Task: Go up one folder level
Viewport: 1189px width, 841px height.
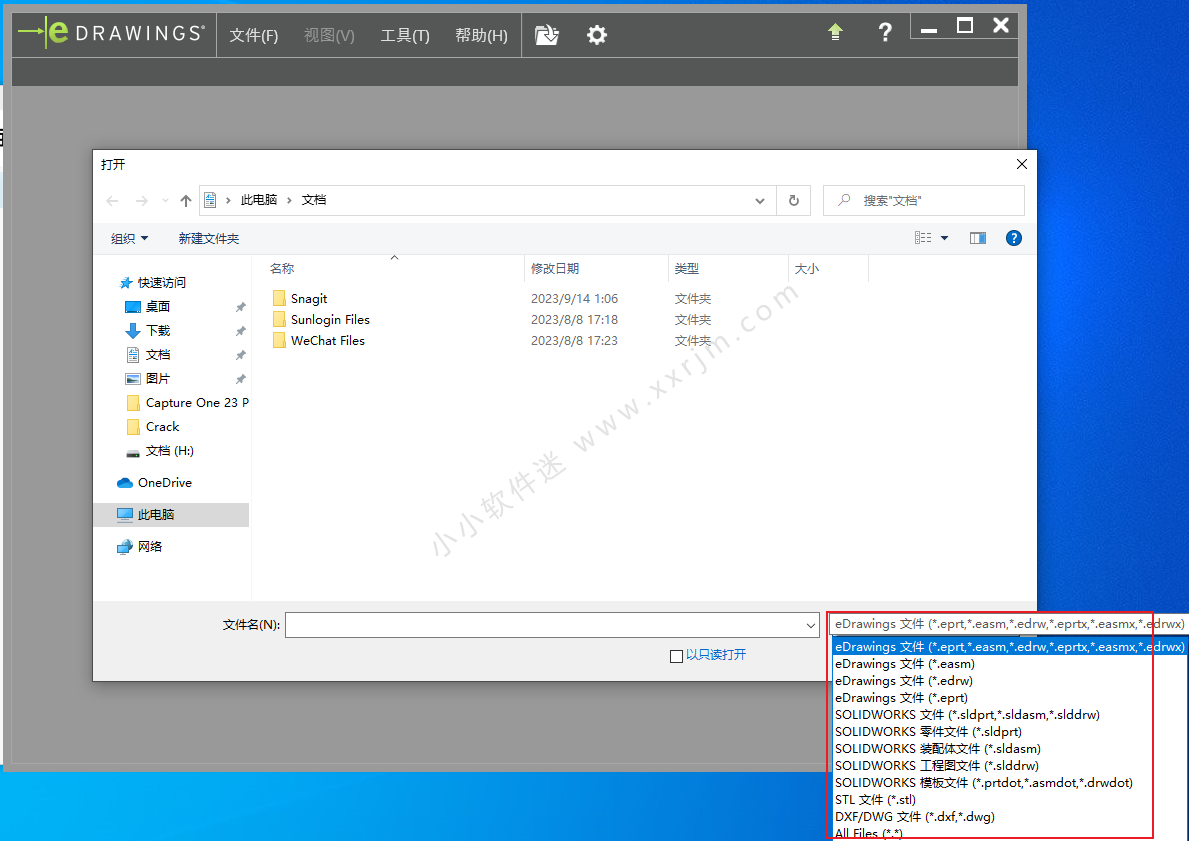Action: (186, 200)
